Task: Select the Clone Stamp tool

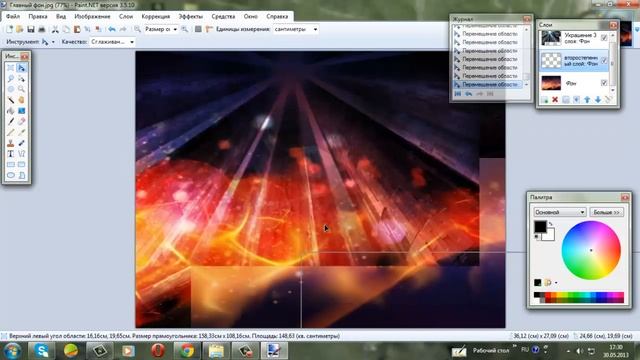Action: [x=11, y=143]
